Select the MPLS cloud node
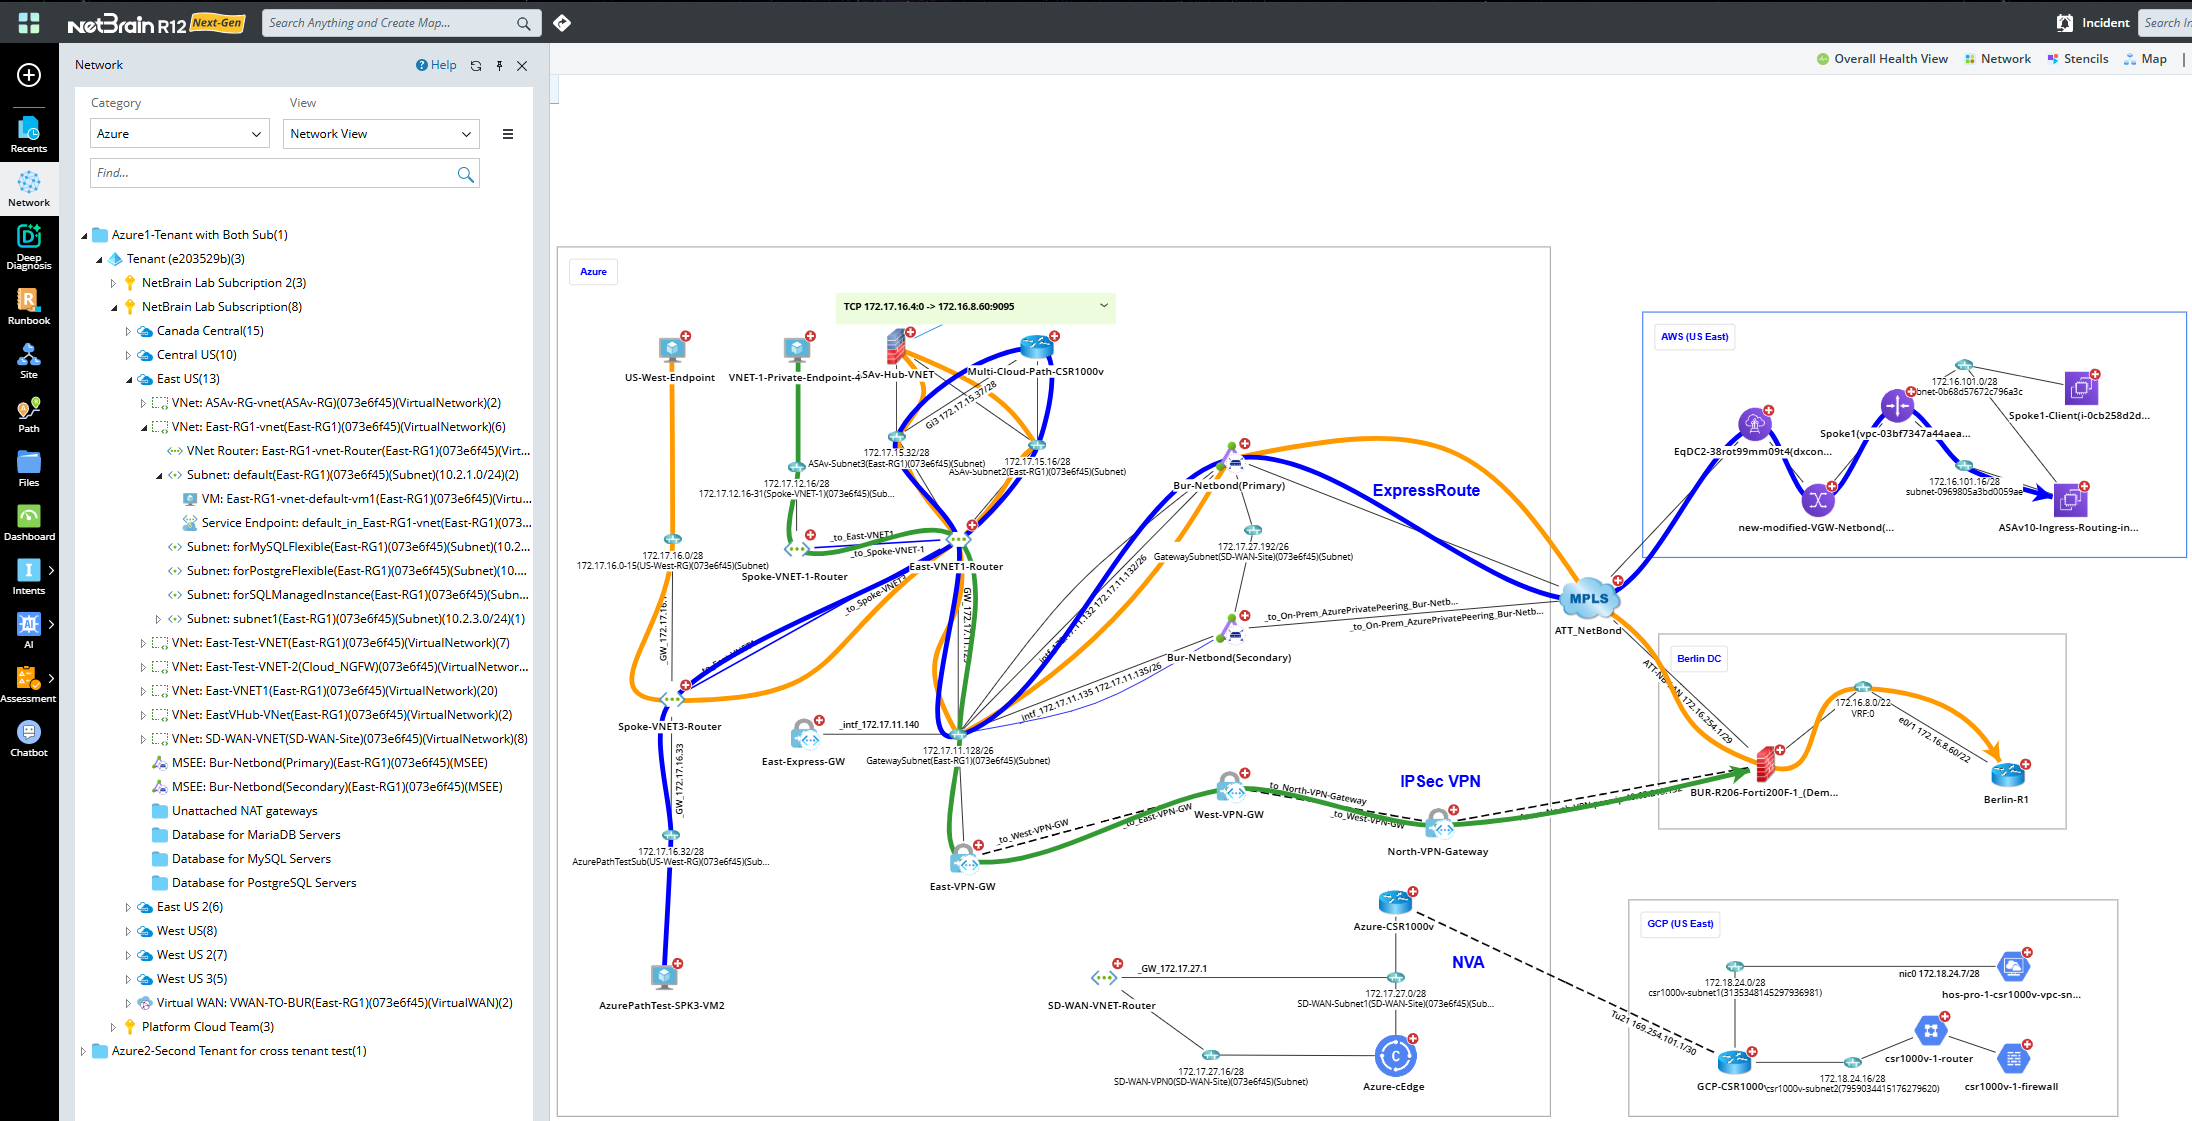The height and width of the screenshot is (1121, 2192). tap(1589, 598)
